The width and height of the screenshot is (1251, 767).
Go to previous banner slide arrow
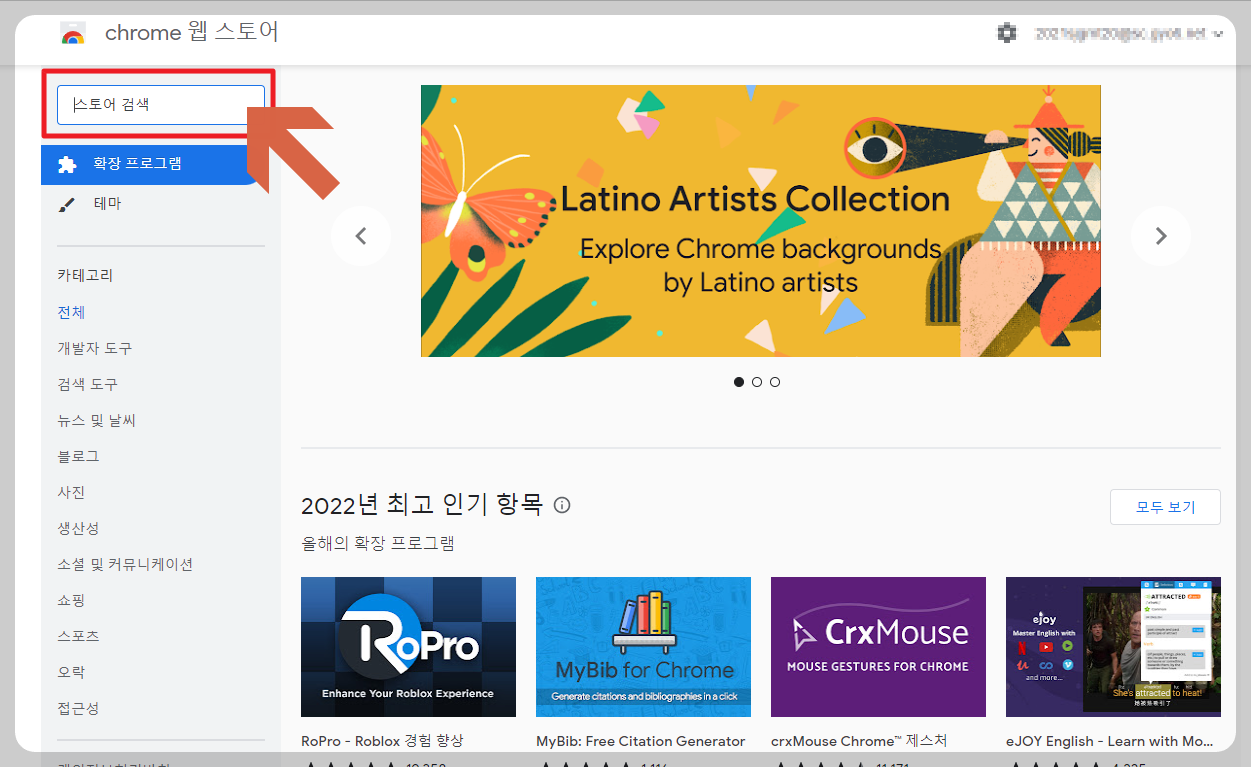(x=361, y=236)
